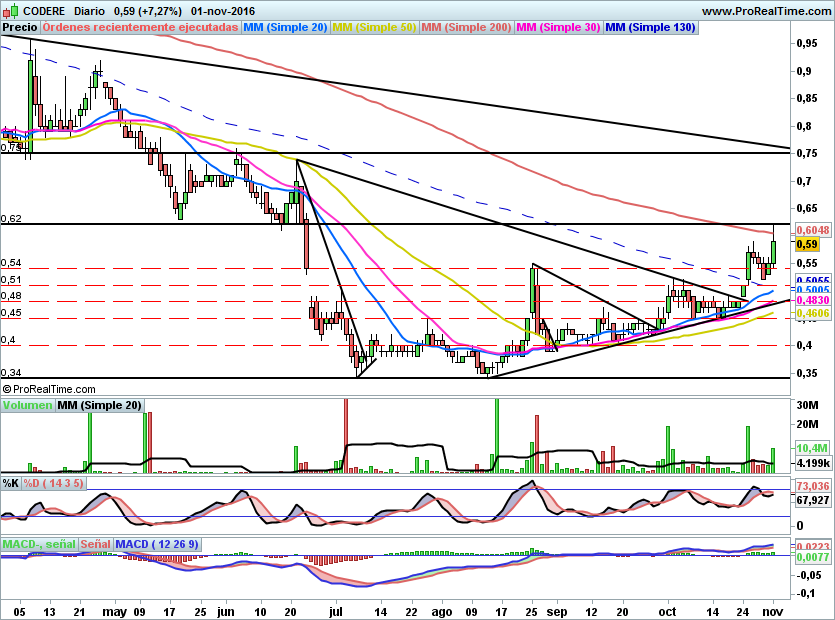The width and height of the screenshot is (835, 620).
Task: Select the MM (Simple 30) indicator label
Action: tap(558, 27)
